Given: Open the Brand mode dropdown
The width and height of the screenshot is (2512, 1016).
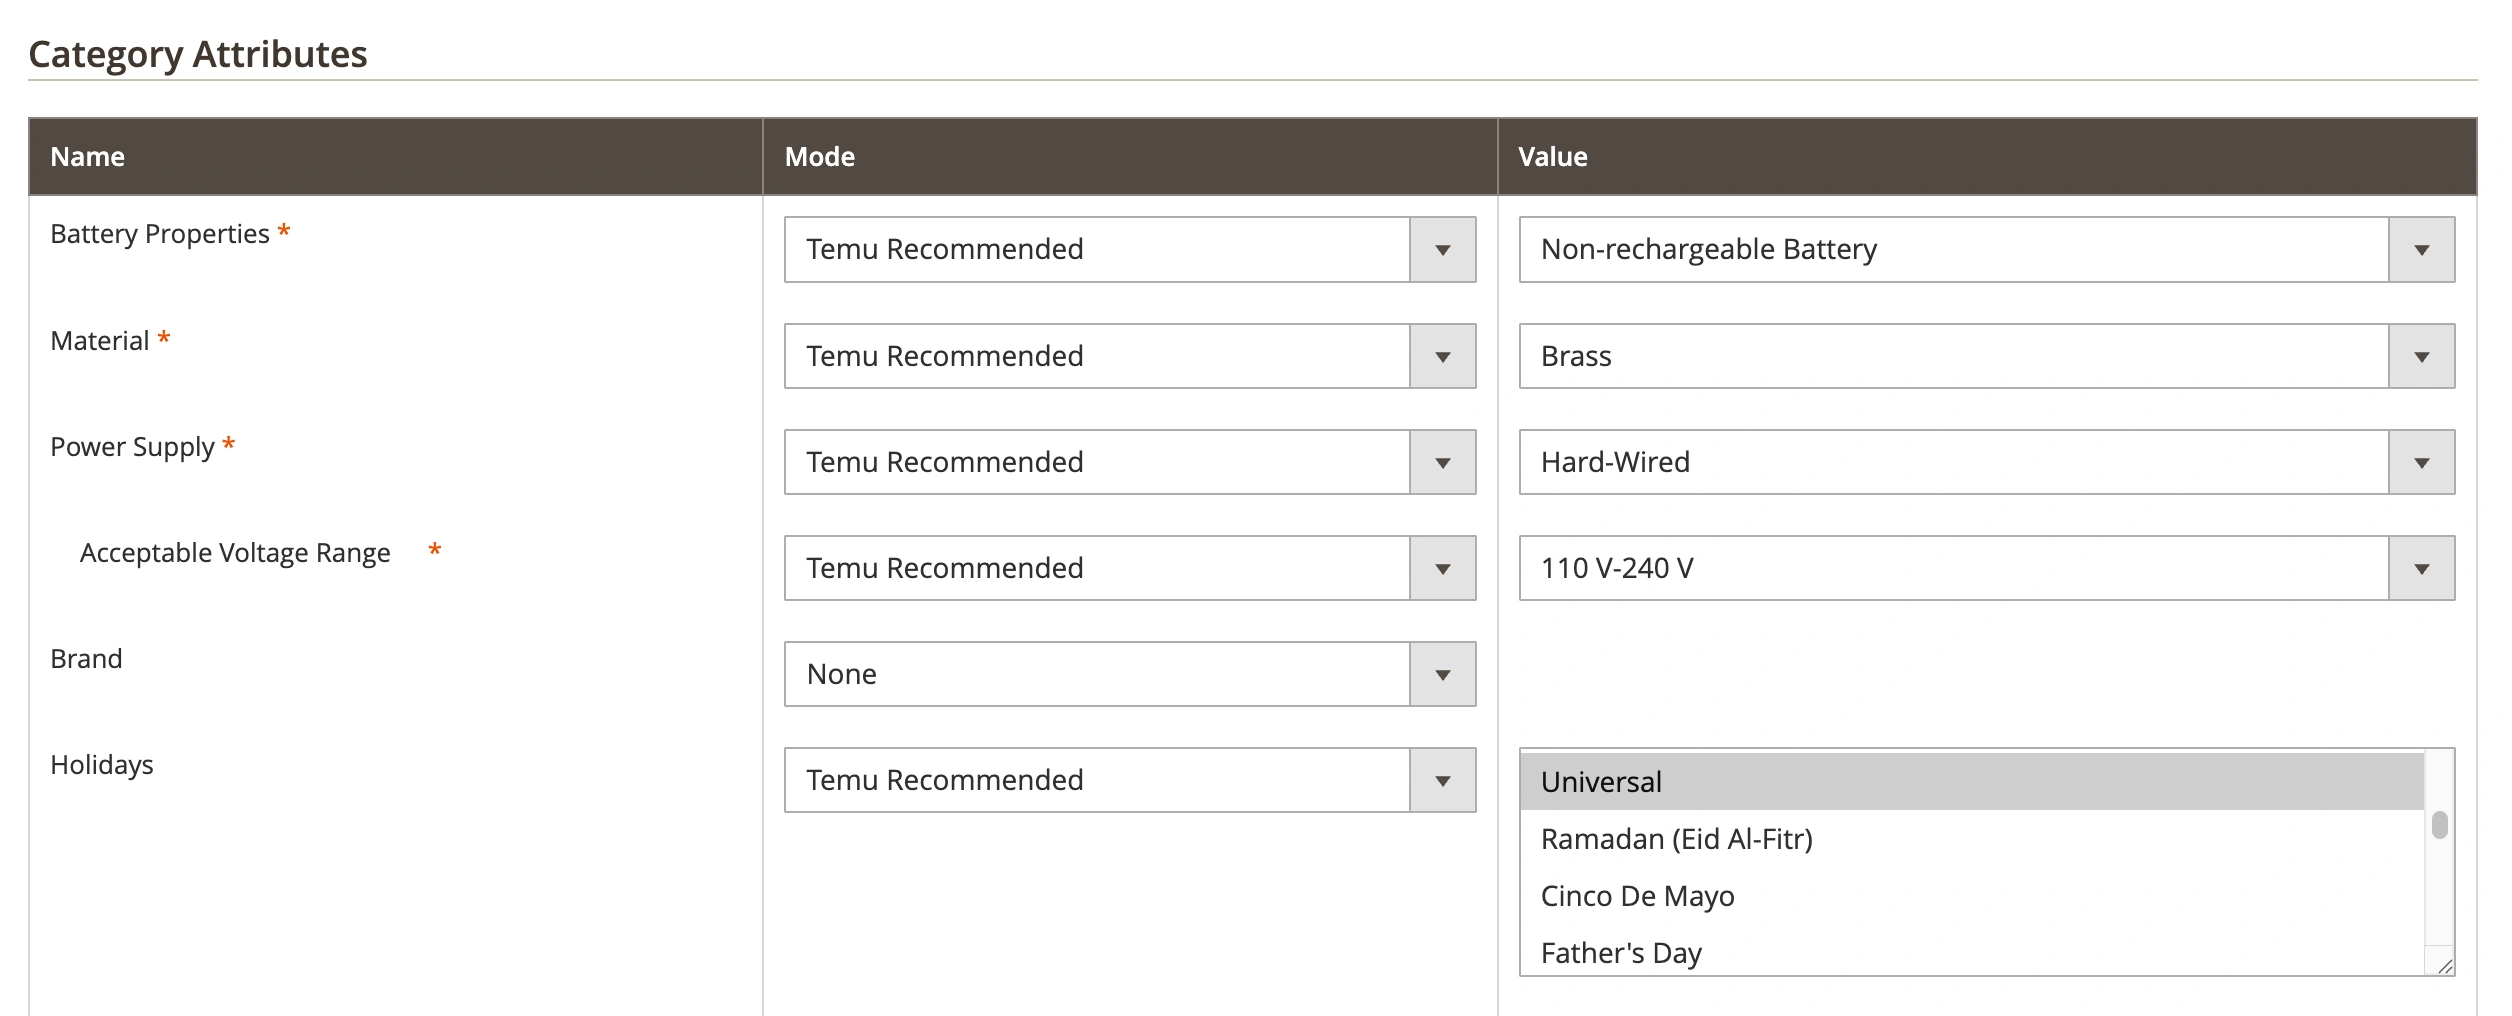Looking at the screenshot, I should click(x=1129, y=674).
